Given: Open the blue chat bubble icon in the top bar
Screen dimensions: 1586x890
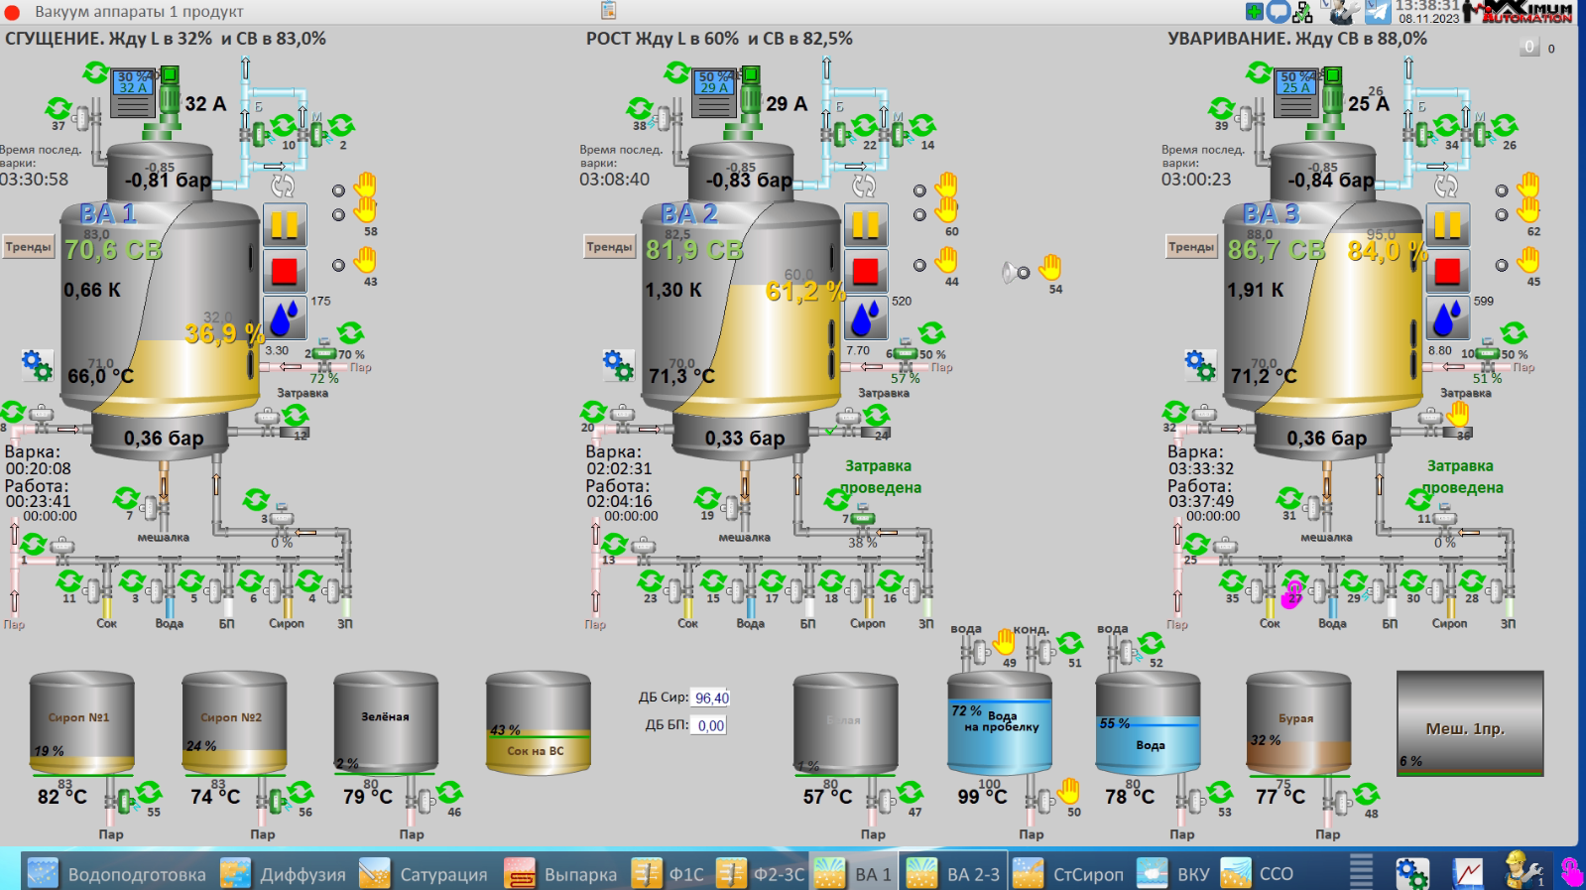Looking at the screenshot, I should (1278, 12).
